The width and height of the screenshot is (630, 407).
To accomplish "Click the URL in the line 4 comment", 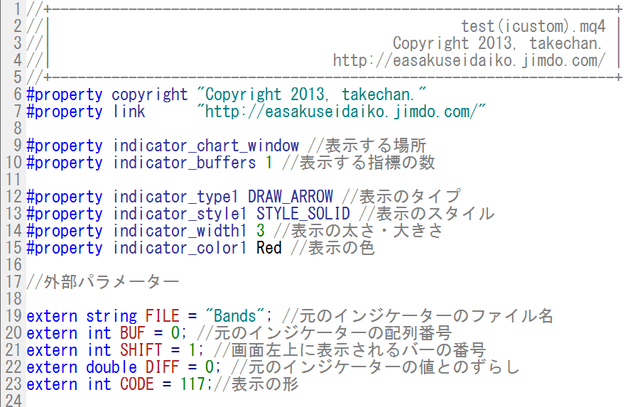I will click(469, 61).
